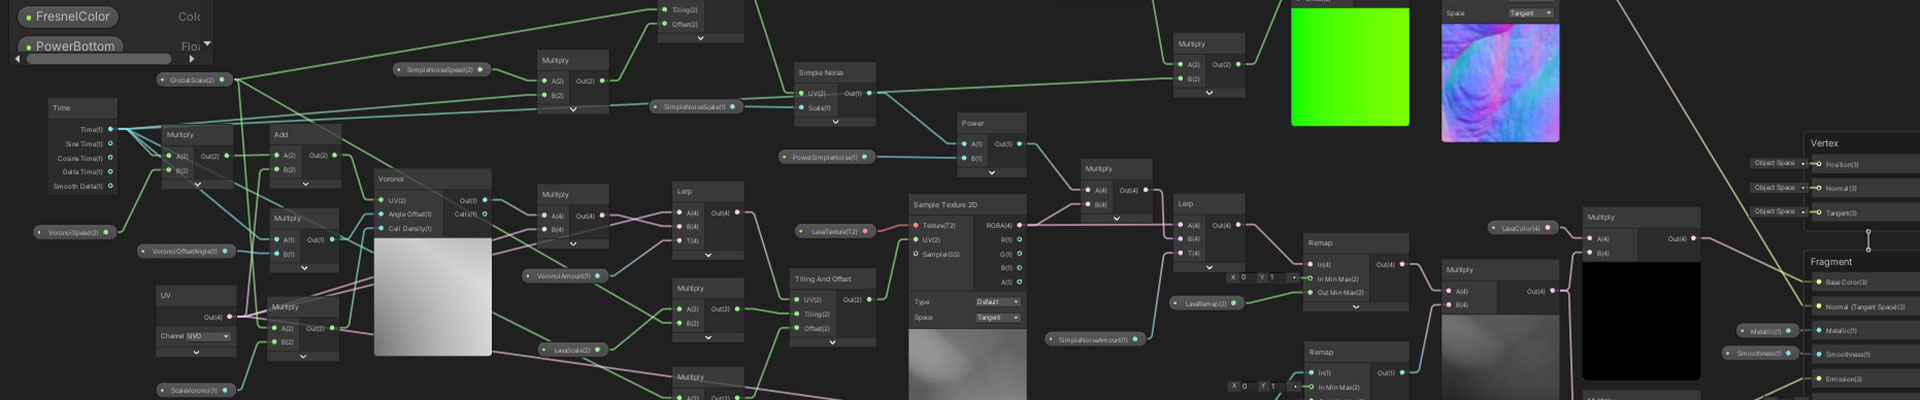
Task: Select the VoronoiAmount(1) property node
Action: (x=565, y=276)
